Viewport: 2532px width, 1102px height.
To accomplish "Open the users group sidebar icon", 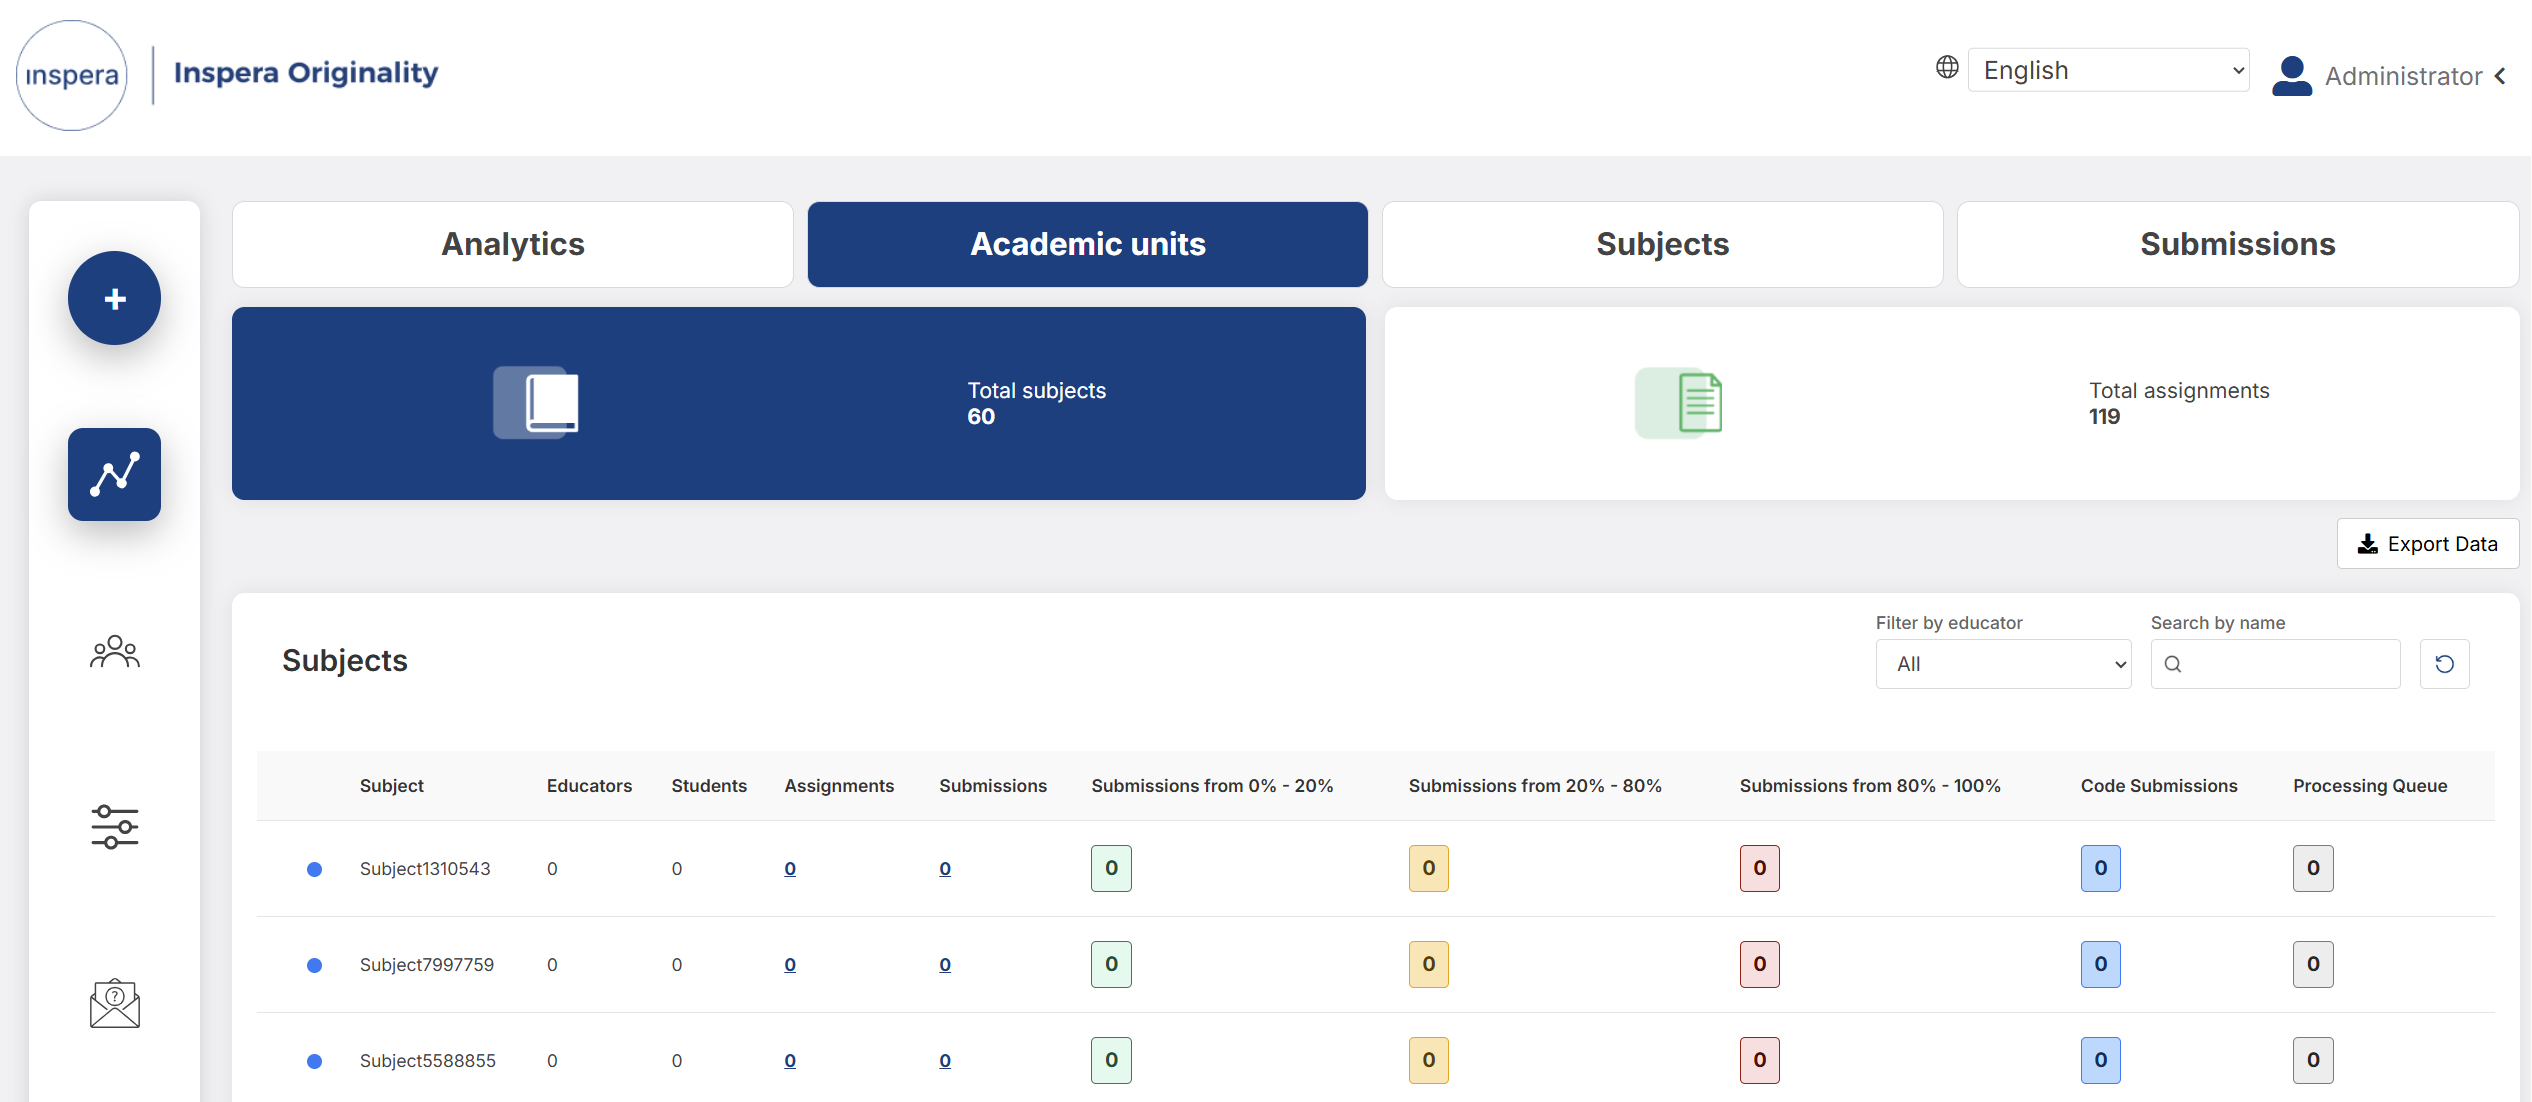I will click(x=114, y=652).
